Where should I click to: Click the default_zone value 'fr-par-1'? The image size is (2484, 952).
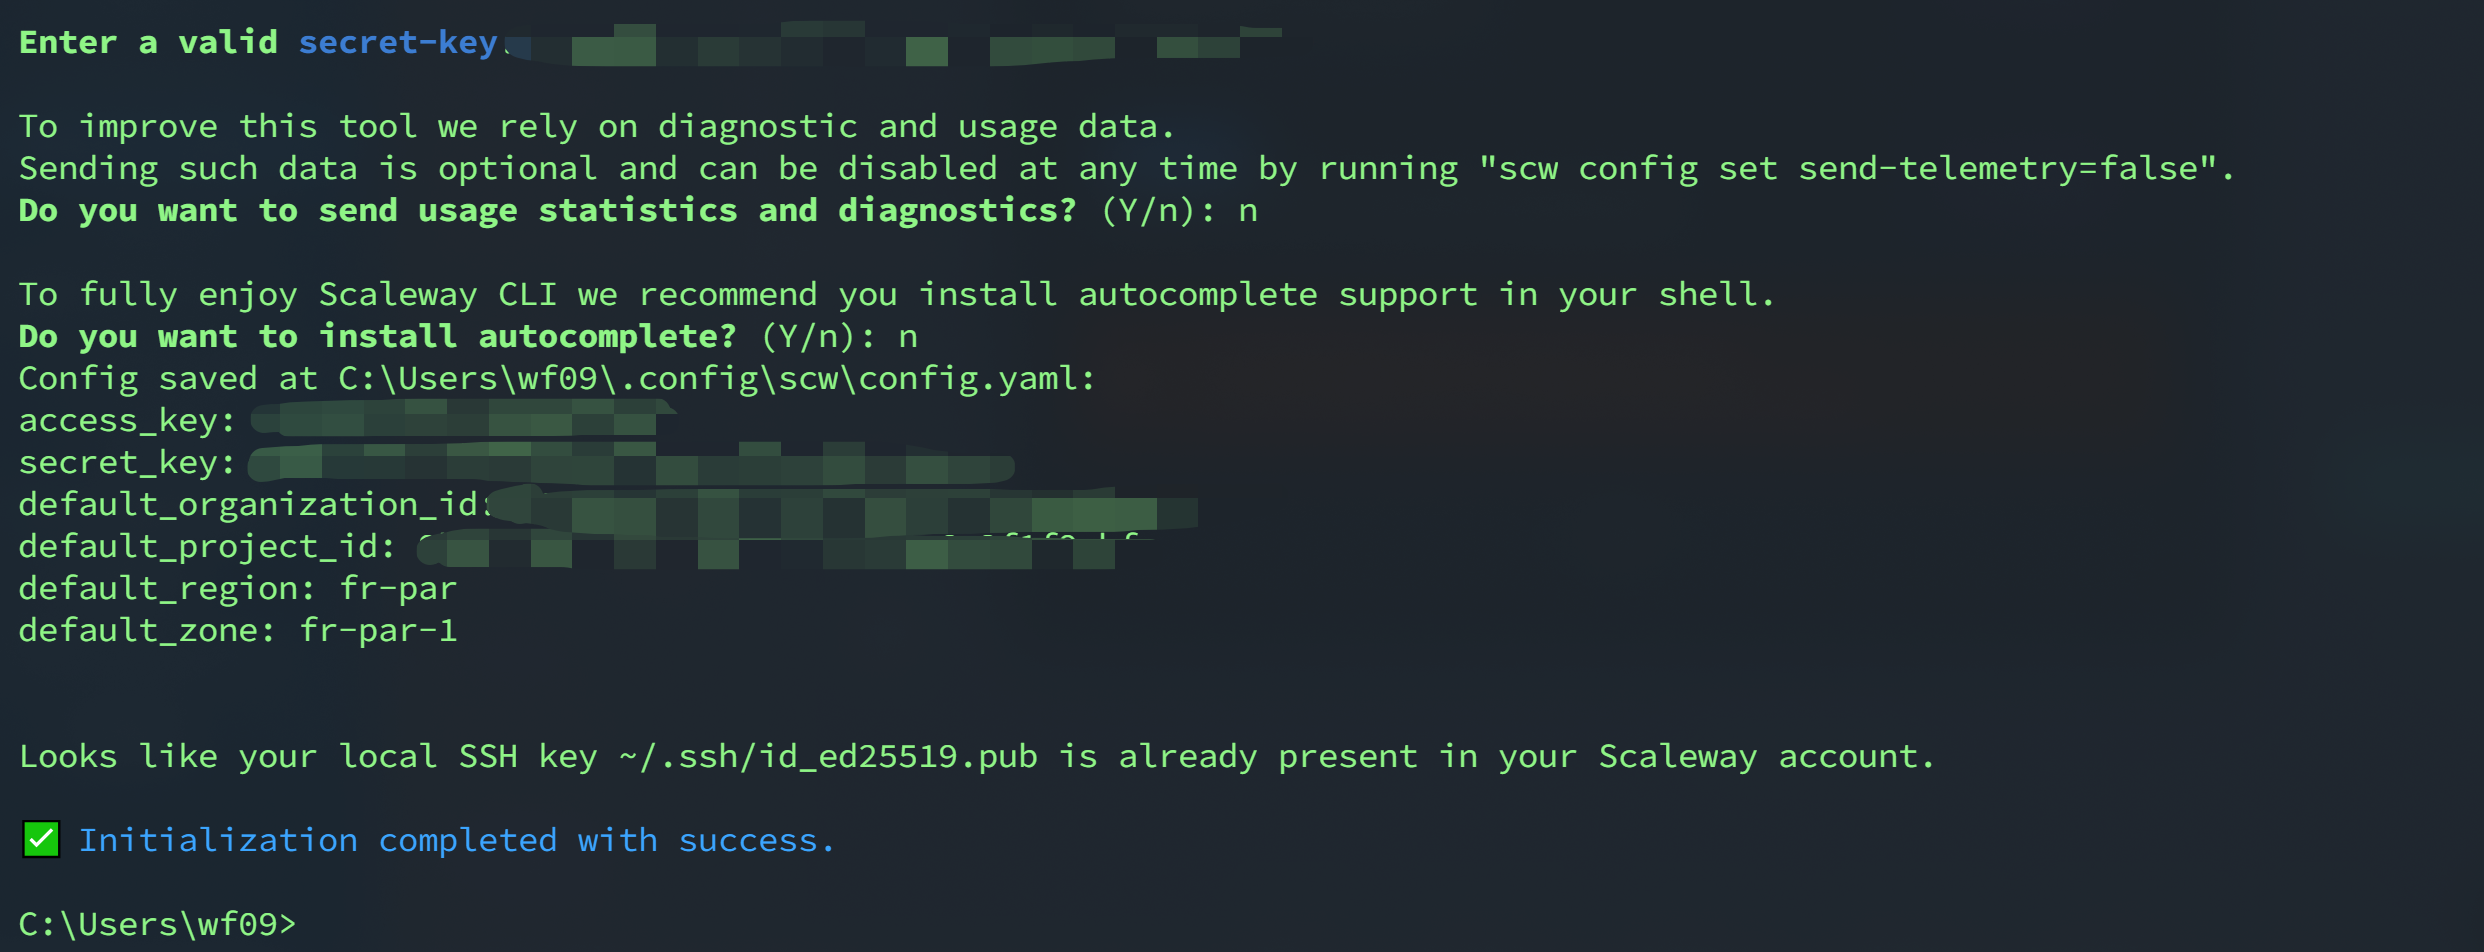coord(378,631)
